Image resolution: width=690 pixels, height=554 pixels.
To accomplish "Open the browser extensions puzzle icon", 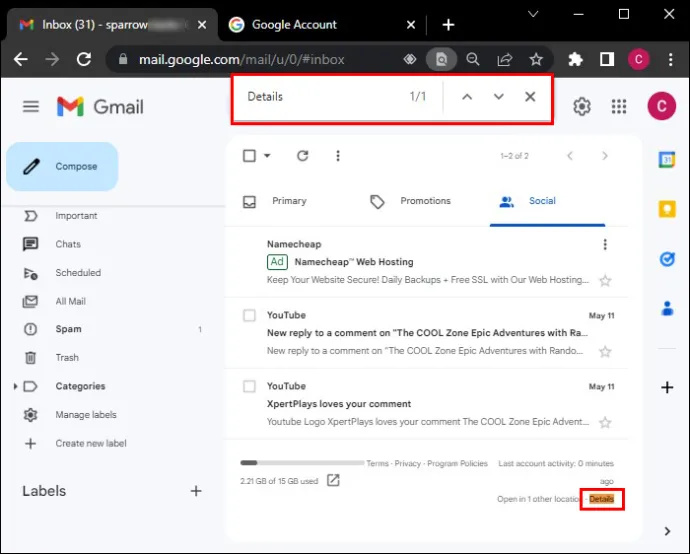I will (575, 59).
